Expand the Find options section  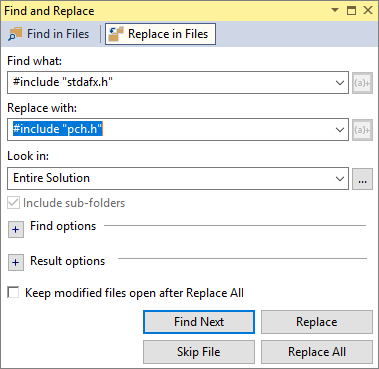pyautogui.click(x=16, y=229)
